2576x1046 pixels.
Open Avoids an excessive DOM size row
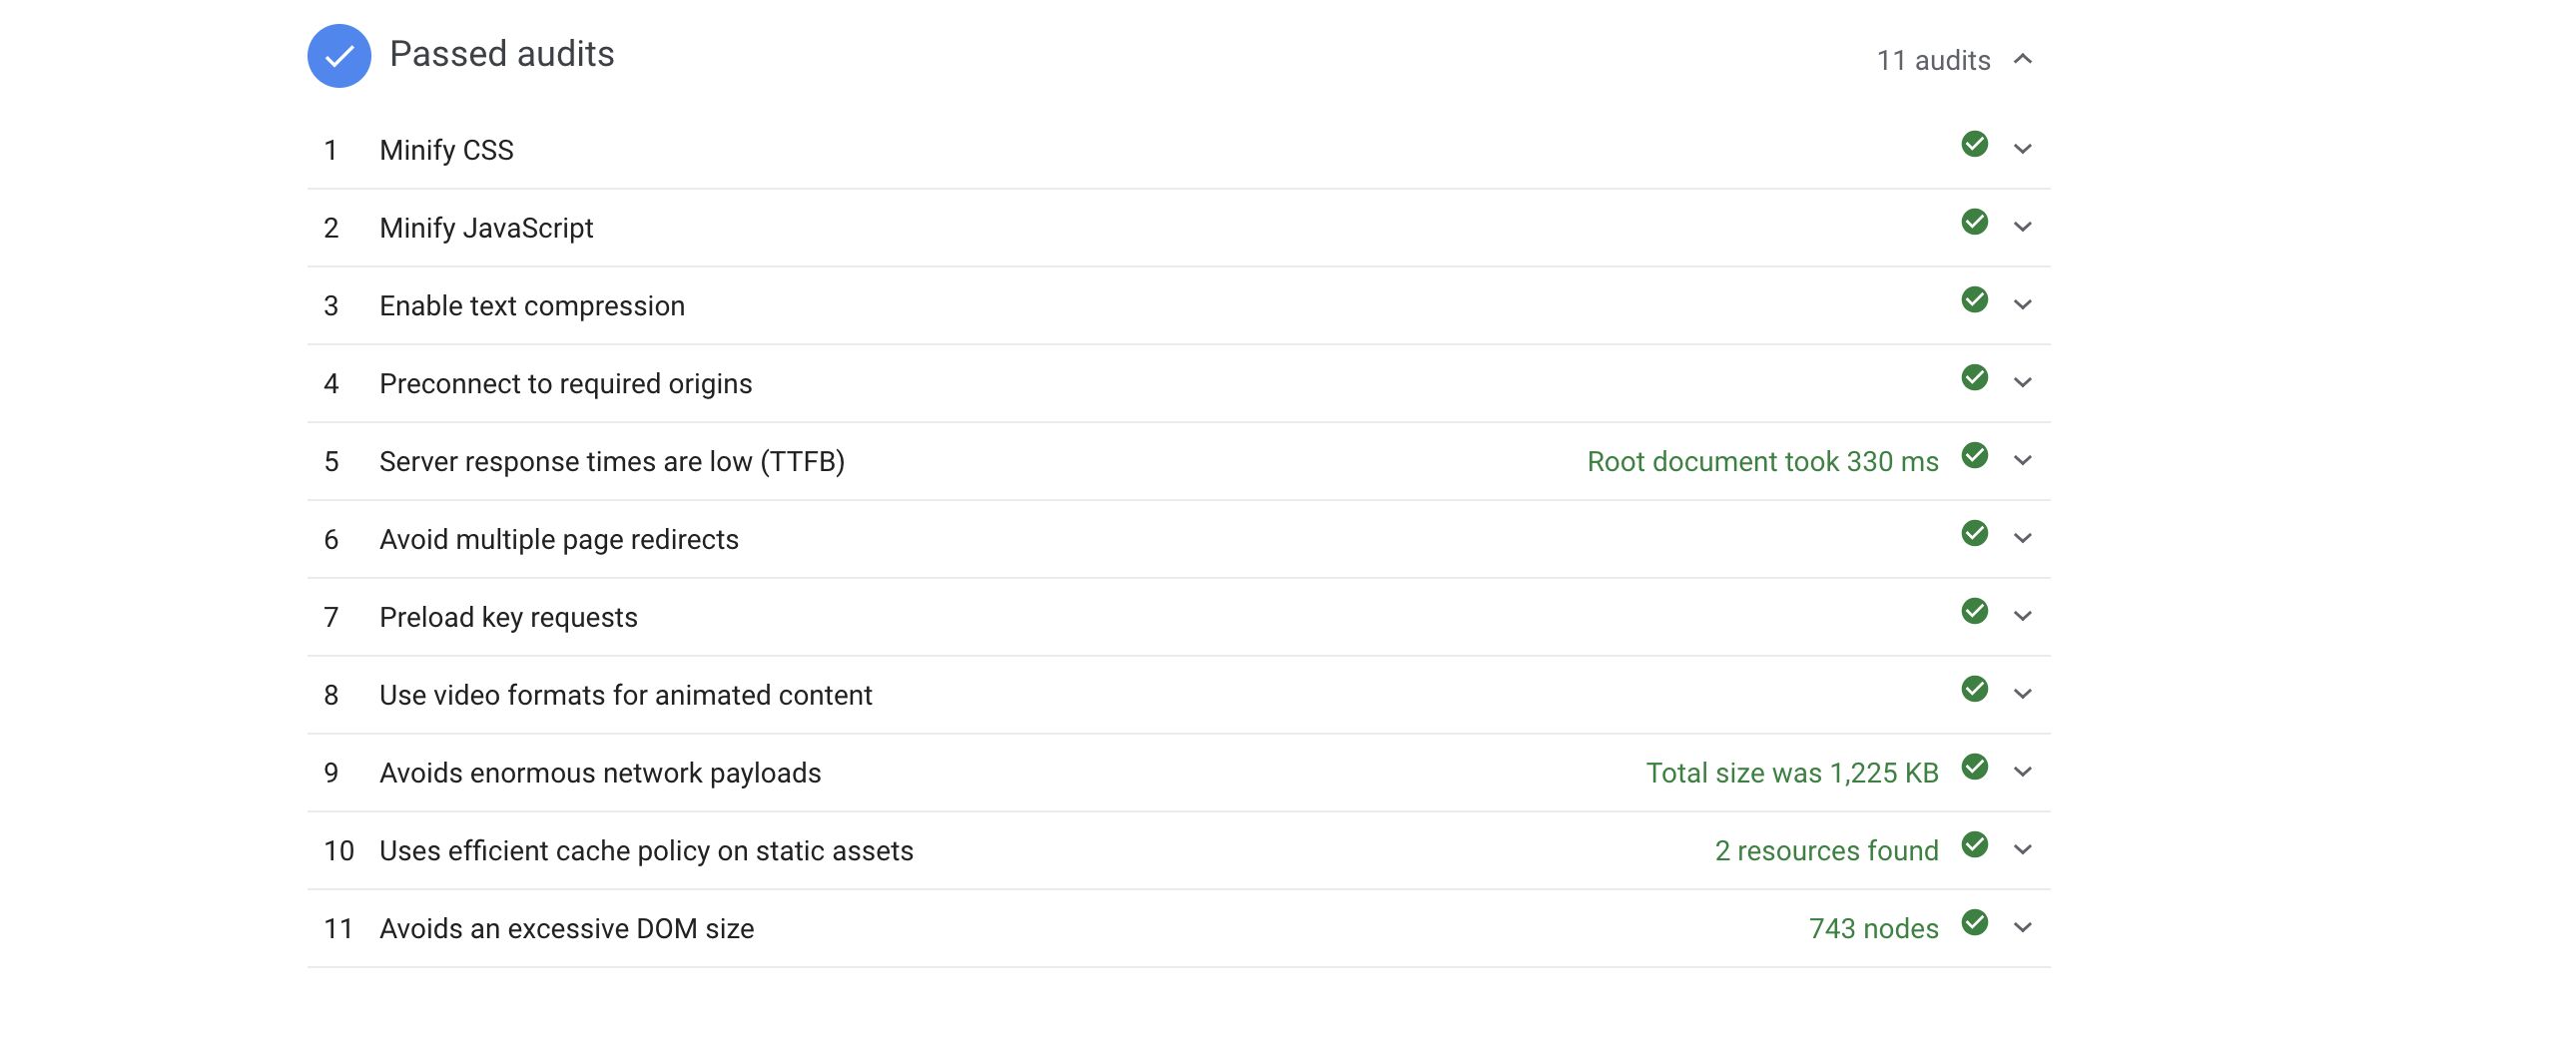1178,930
